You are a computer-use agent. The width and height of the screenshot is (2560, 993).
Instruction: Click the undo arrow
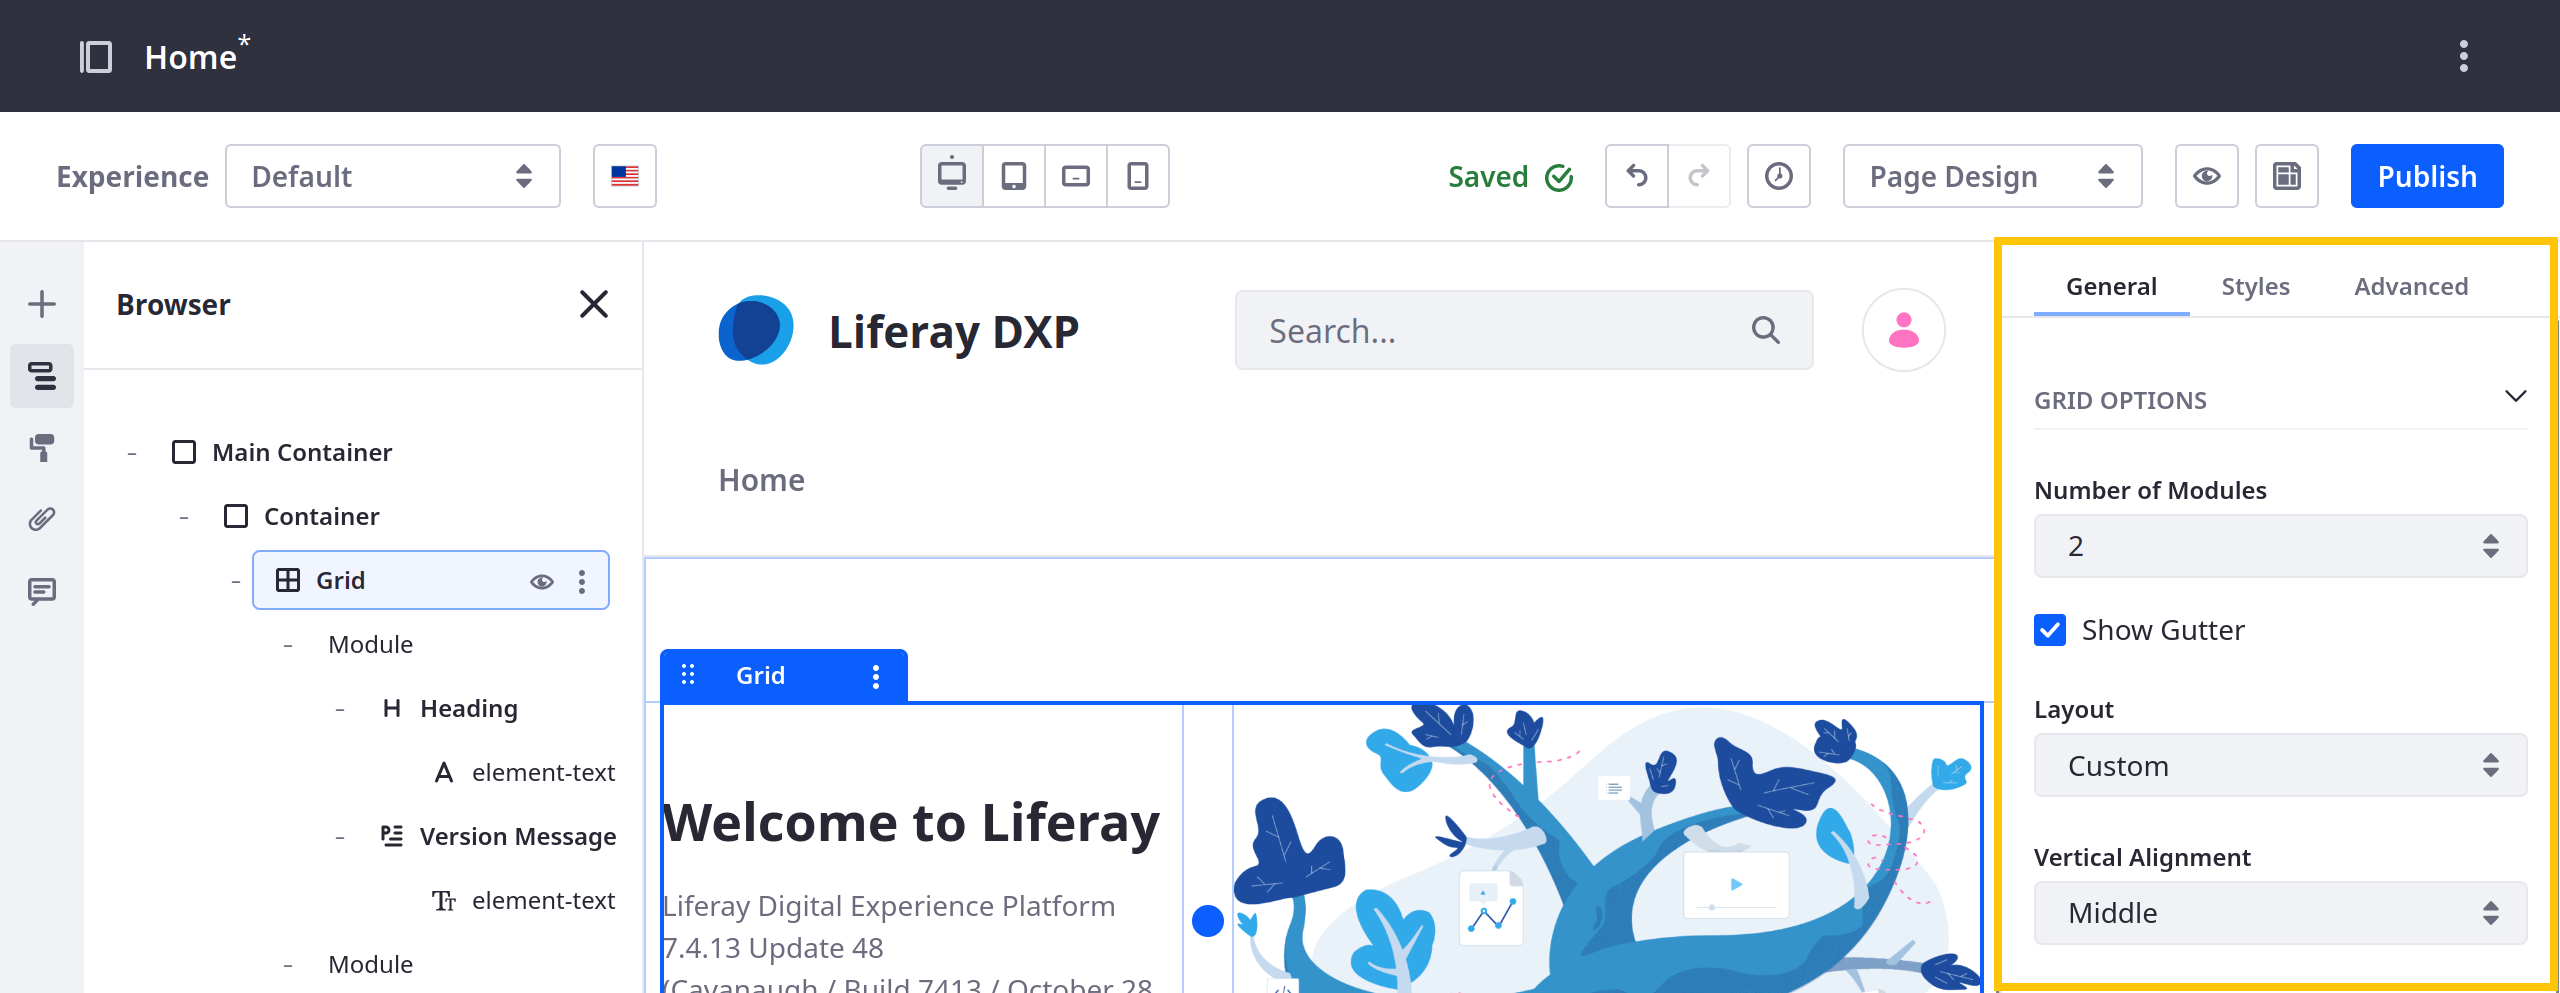1637,176
